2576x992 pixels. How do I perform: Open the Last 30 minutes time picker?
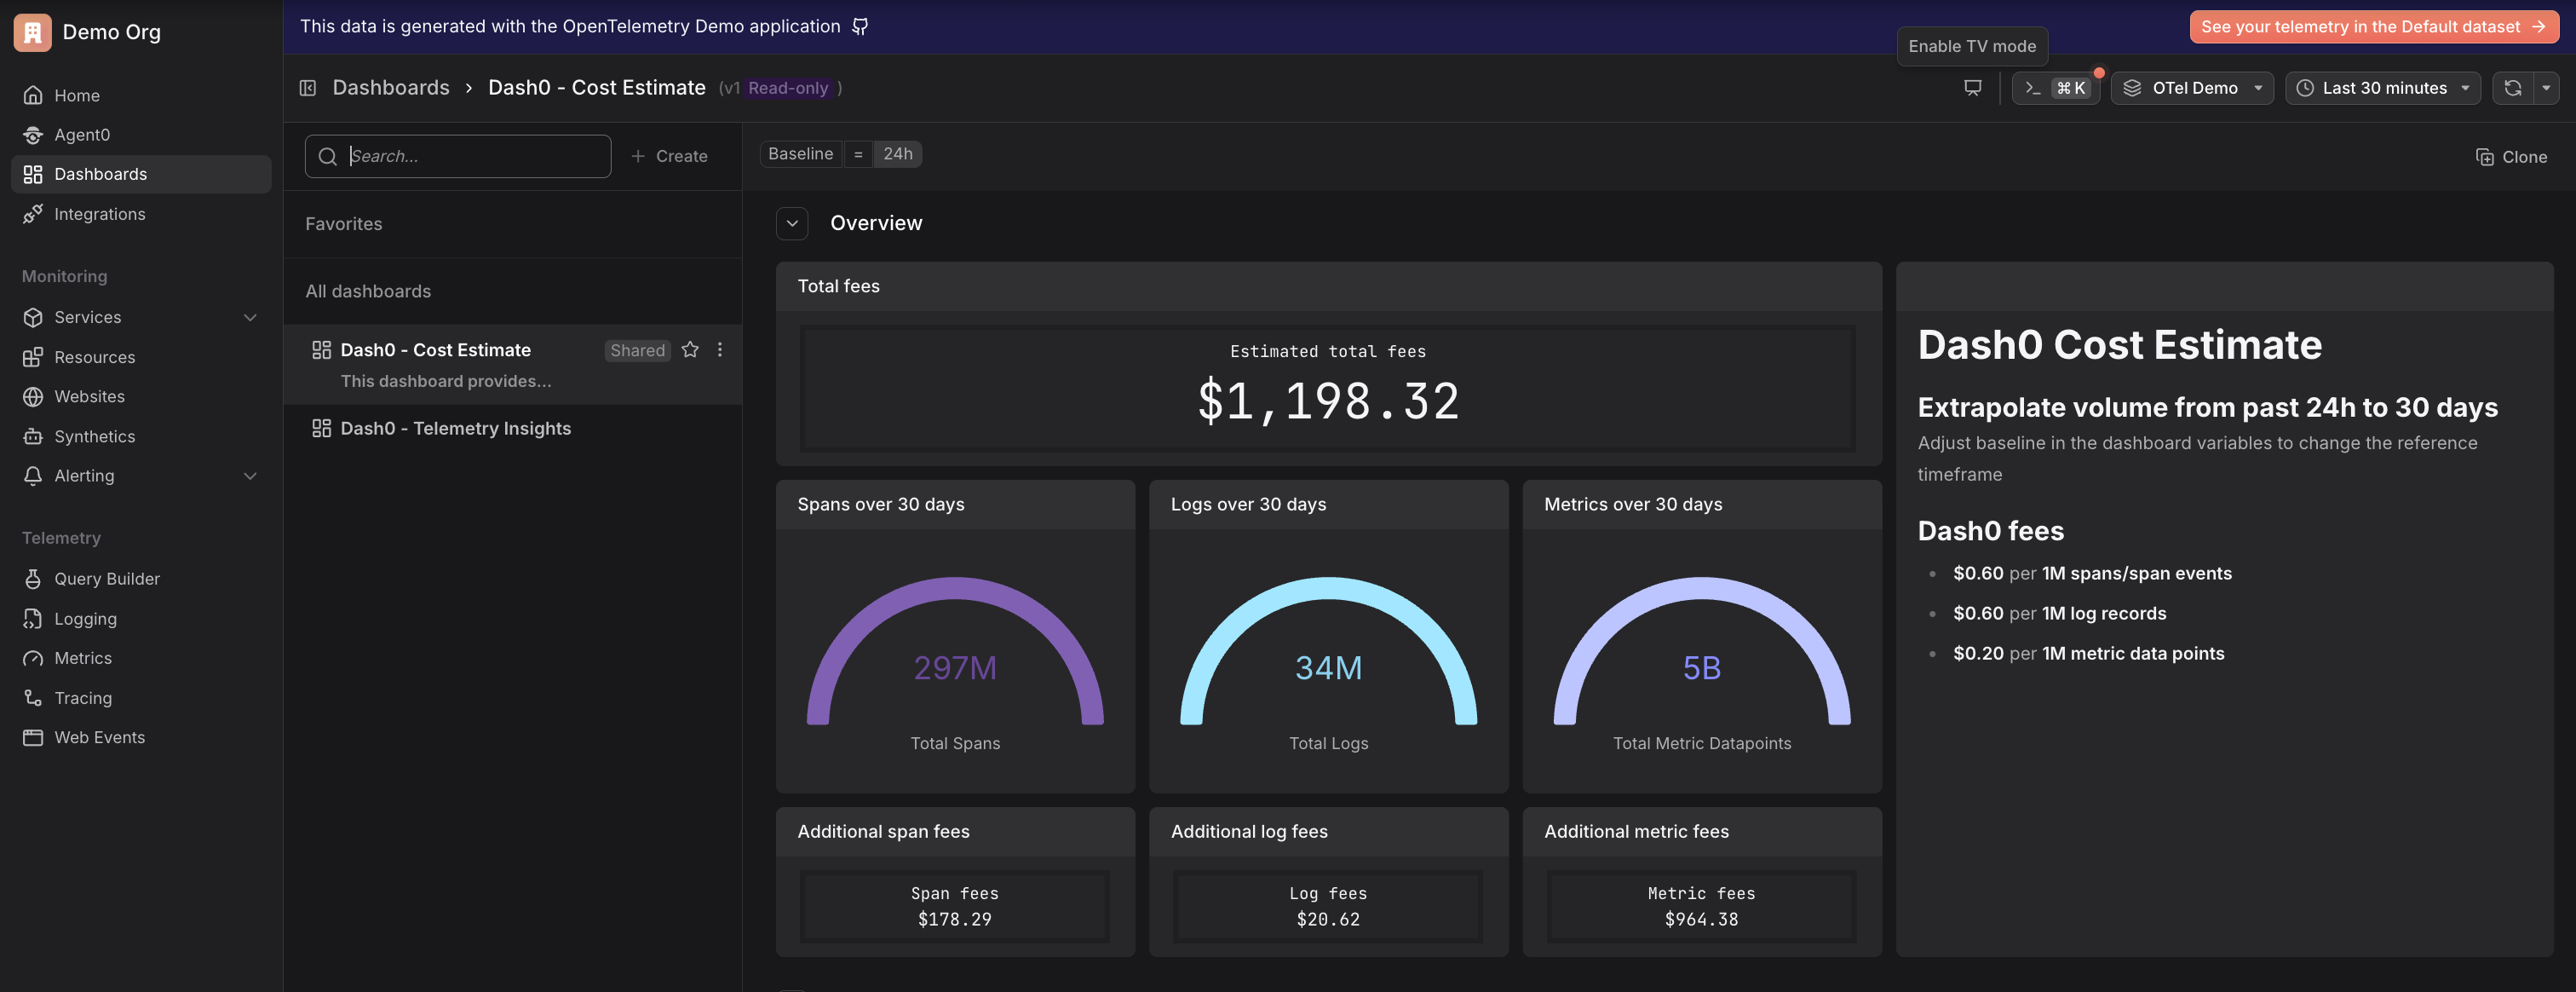2382,88
